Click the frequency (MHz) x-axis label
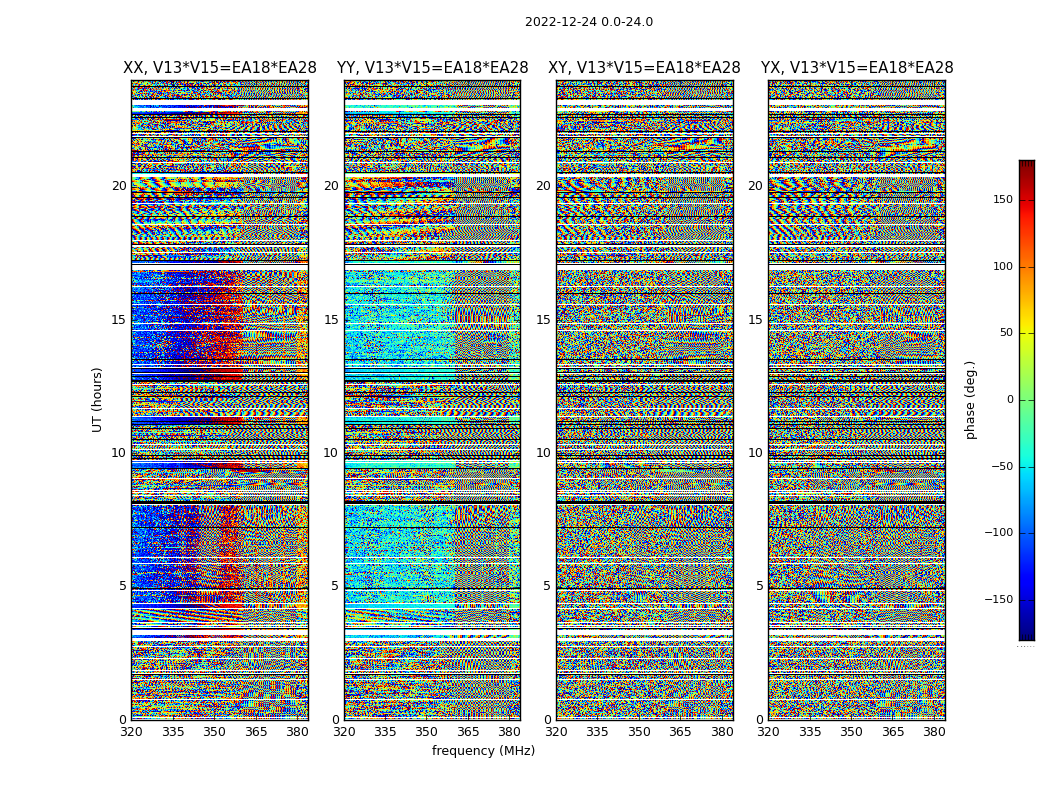Screen dimensions: 1050x800 coord(483,750)
